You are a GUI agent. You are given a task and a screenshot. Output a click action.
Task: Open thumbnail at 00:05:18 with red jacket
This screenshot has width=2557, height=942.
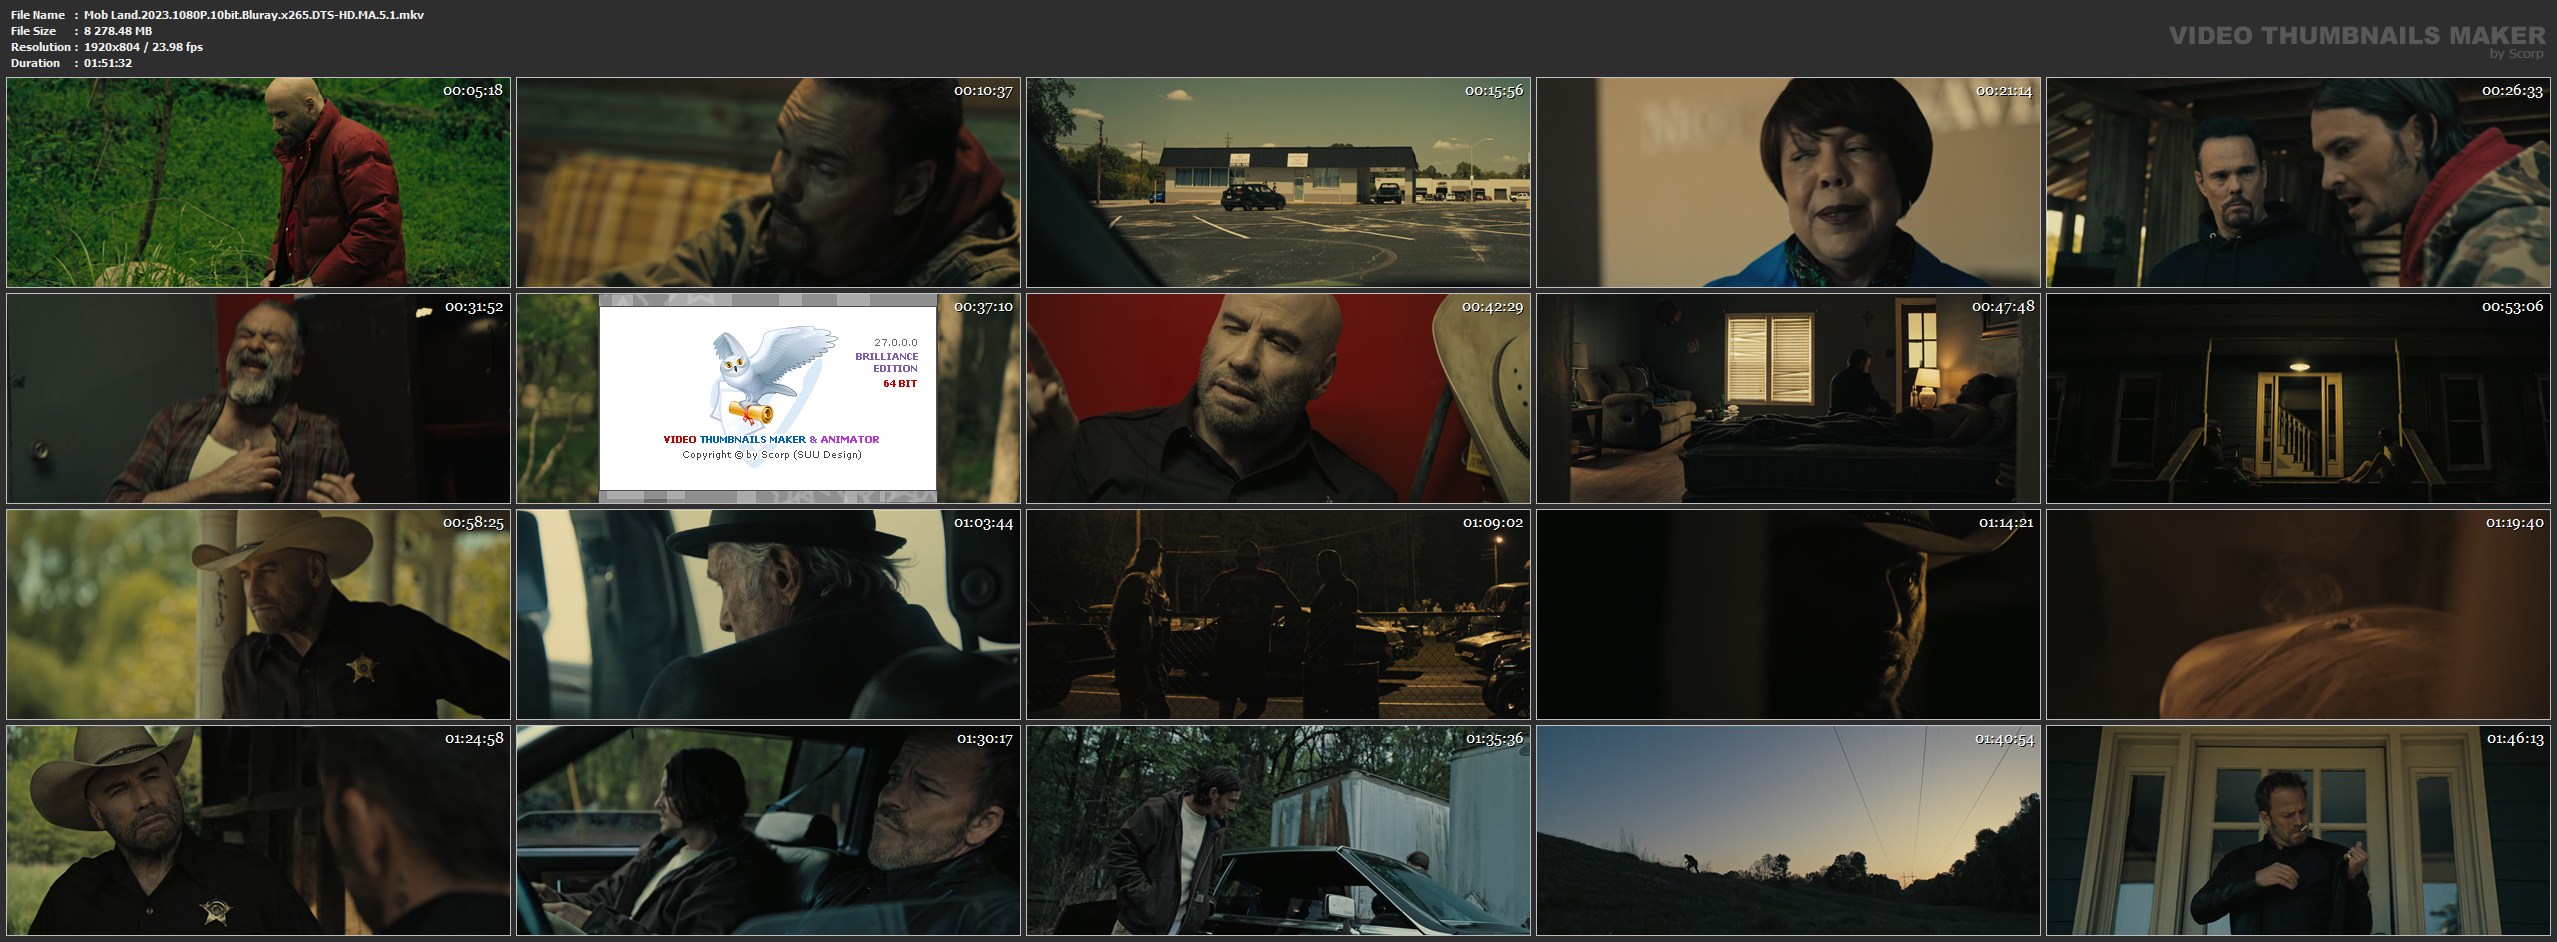[258, 183]
